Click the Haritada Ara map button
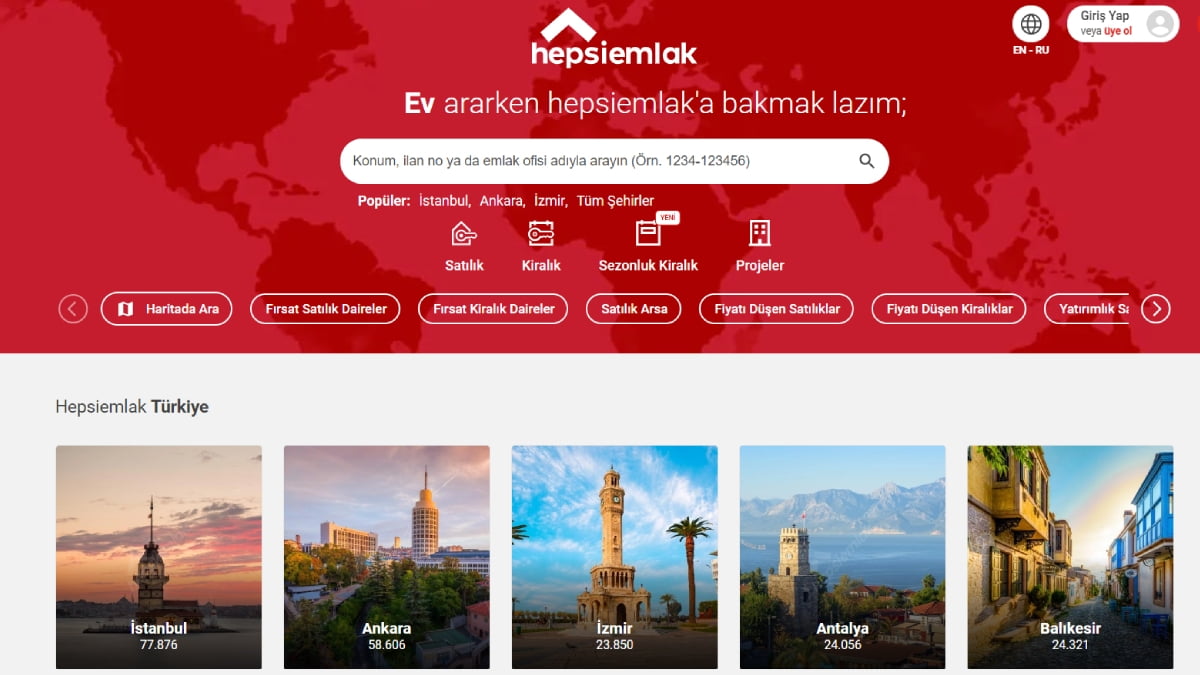This screenshot has height=675, width=1200. (166, 309)
